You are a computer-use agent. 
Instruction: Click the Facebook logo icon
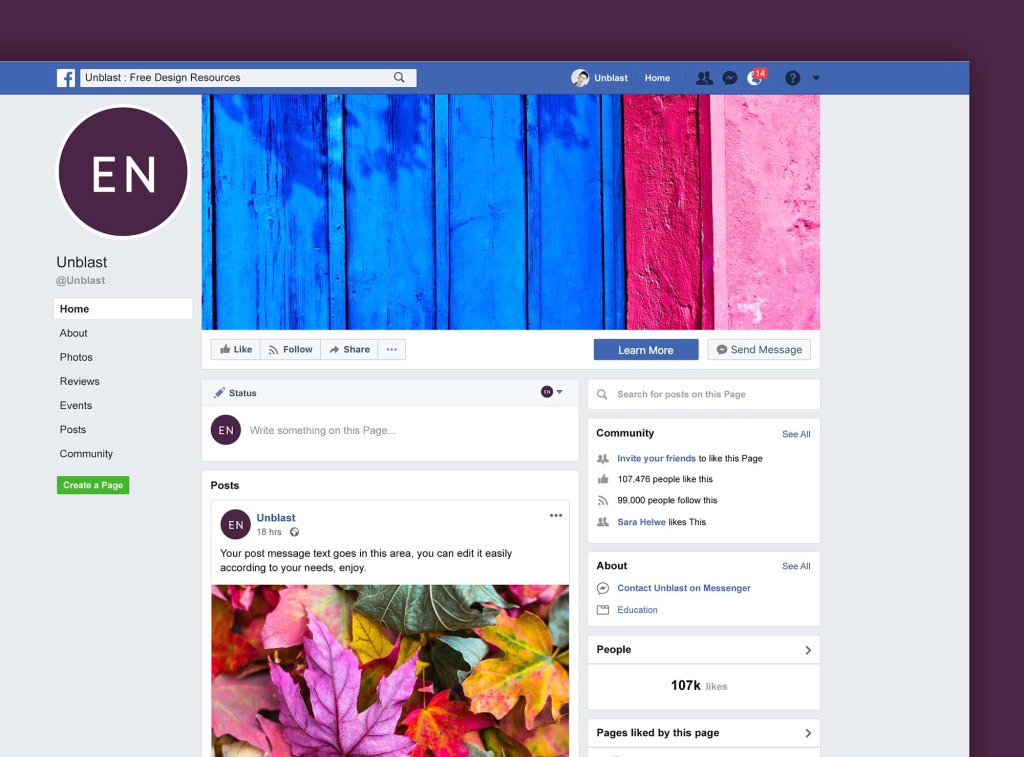click(x=66, y=78)
